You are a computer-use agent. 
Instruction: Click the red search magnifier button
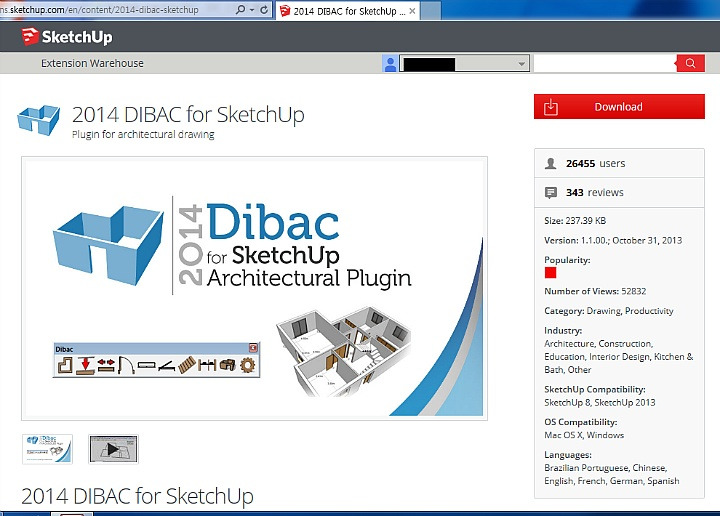(x=690, y=63)
